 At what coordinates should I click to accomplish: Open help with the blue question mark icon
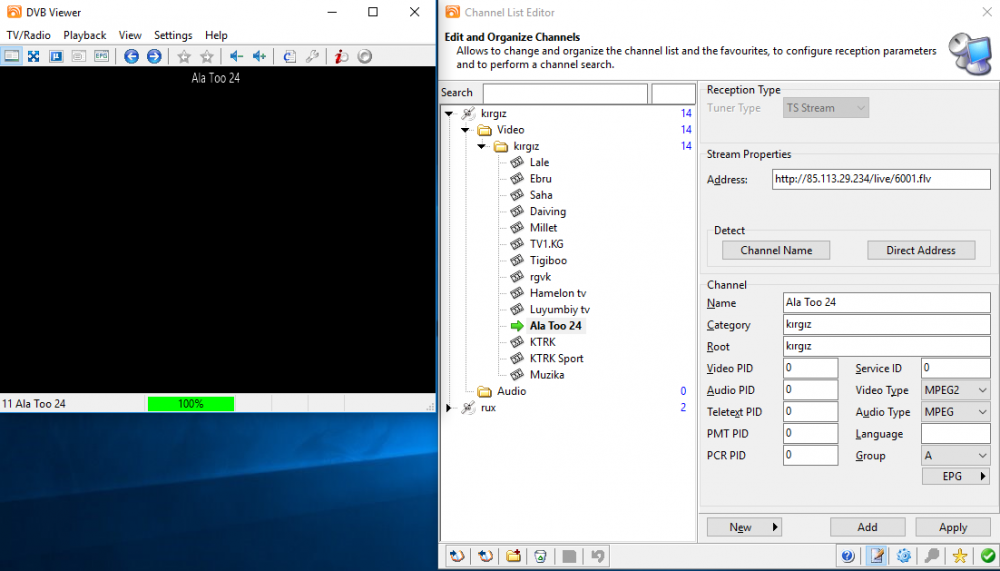(848, 556)
